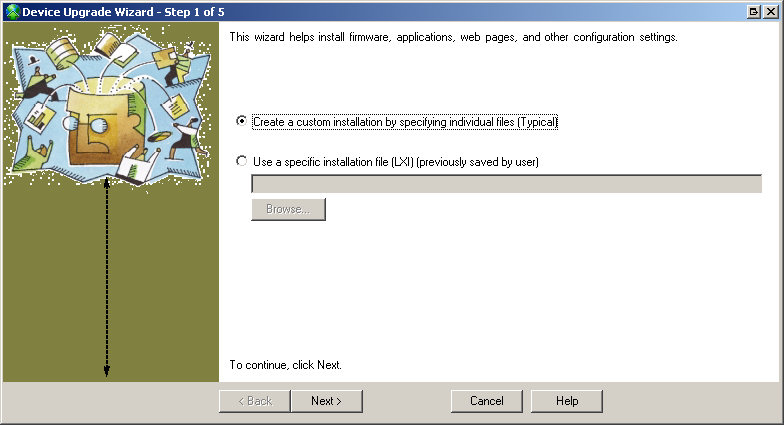This screenshot has height=425, width=784.
Task: Go back with the "< Back" button
Action: point(254,401)
